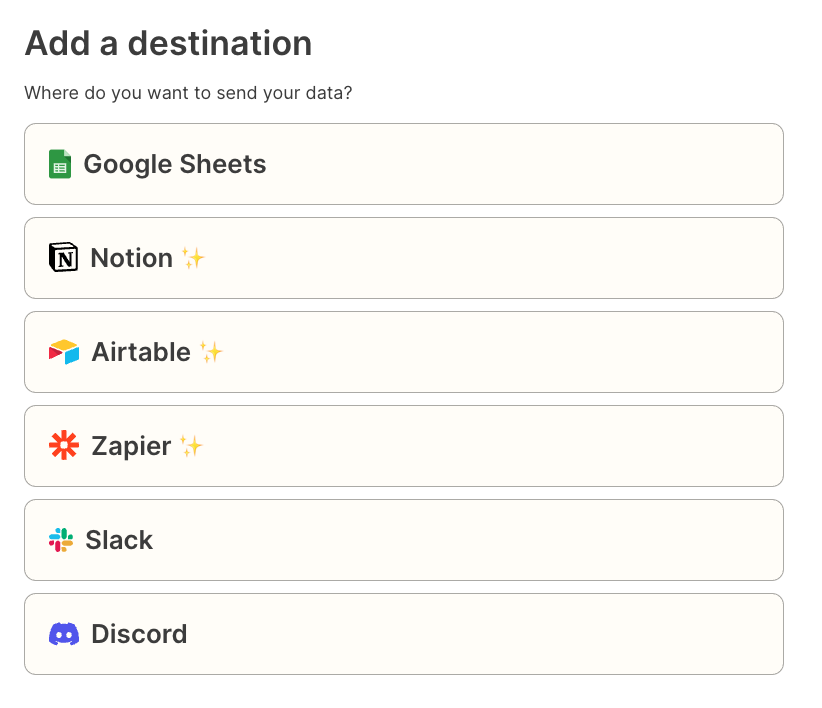Select Zapier as the data destination
822x708 pixels.
pyautogui.click(x=131, y=446)
